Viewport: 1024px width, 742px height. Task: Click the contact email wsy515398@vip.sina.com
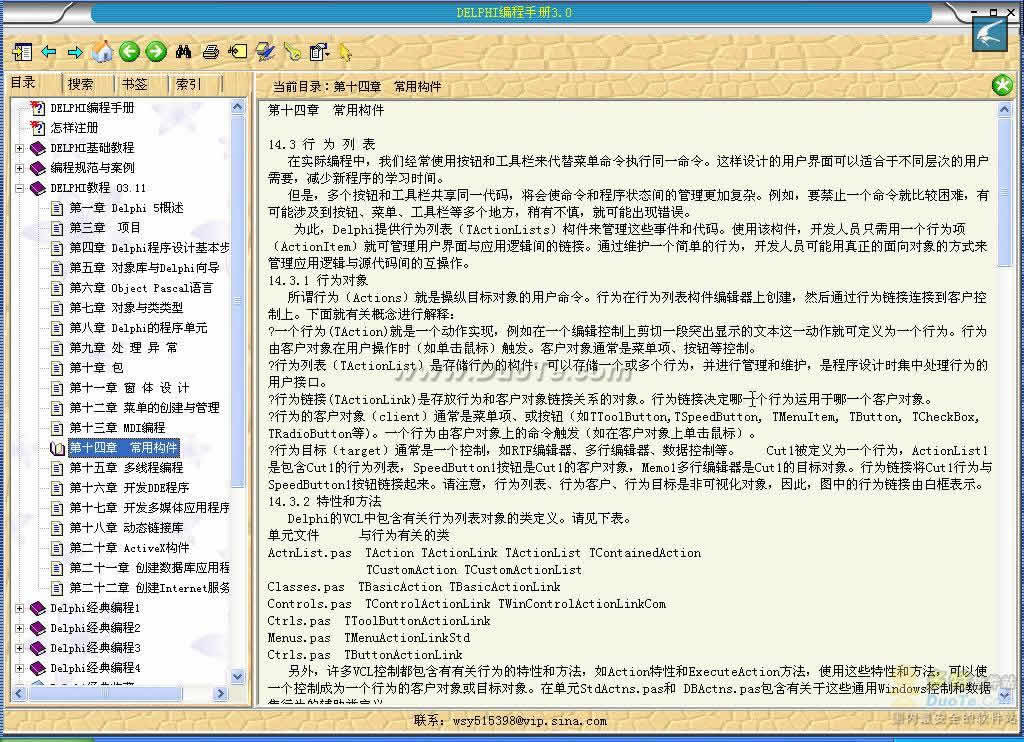(x=529, y=720)
